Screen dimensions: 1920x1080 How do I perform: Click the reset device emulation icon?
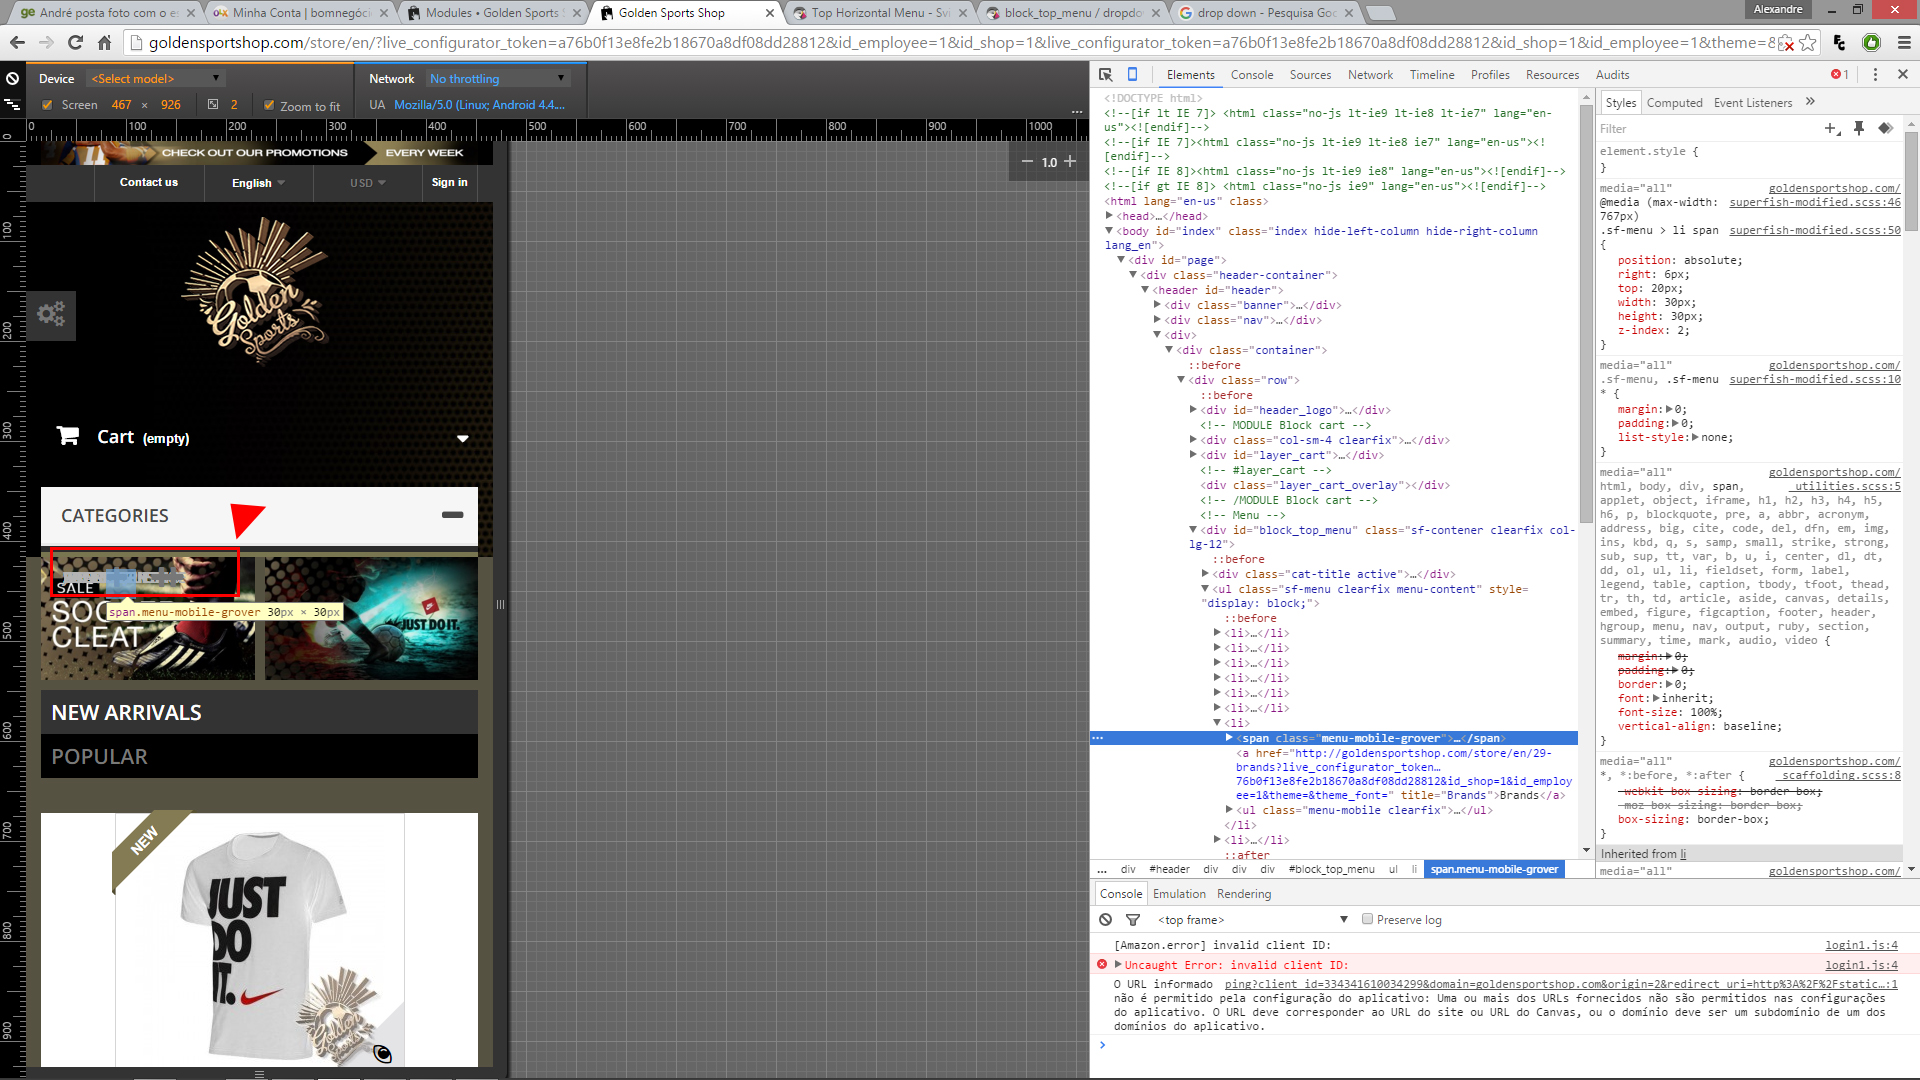(12, 78)
